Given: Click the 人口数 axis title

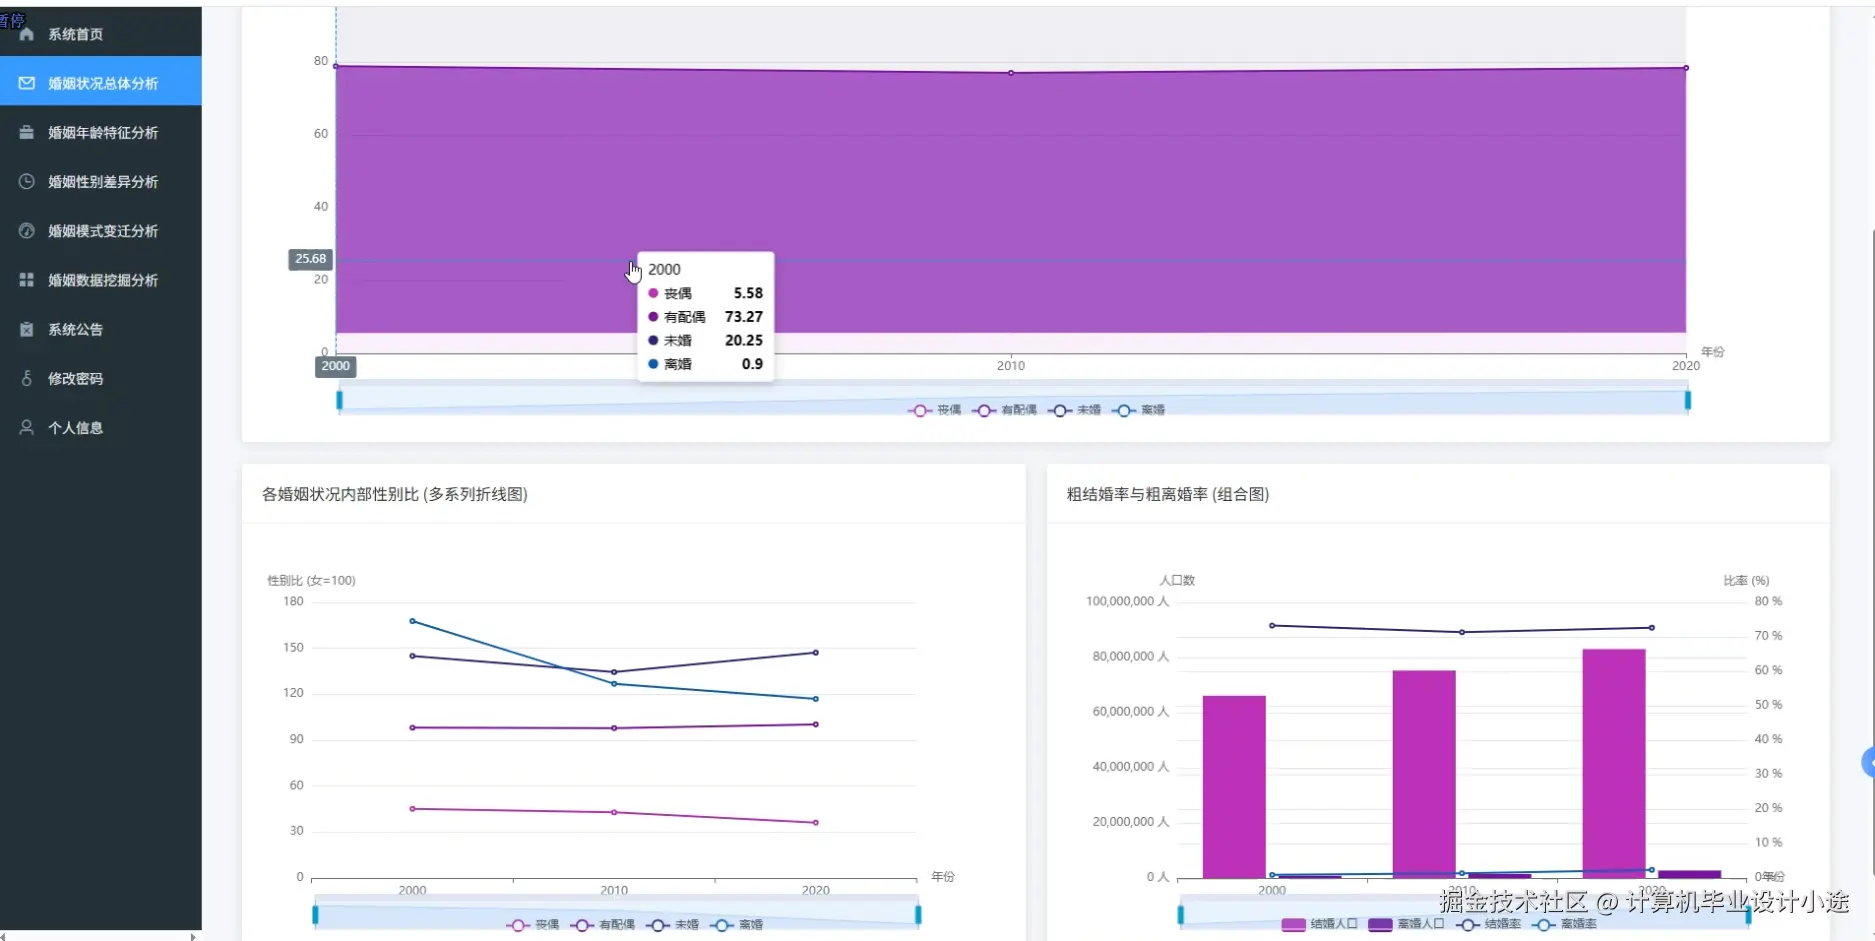Looking at the screenshot, I should (1177, 580).
